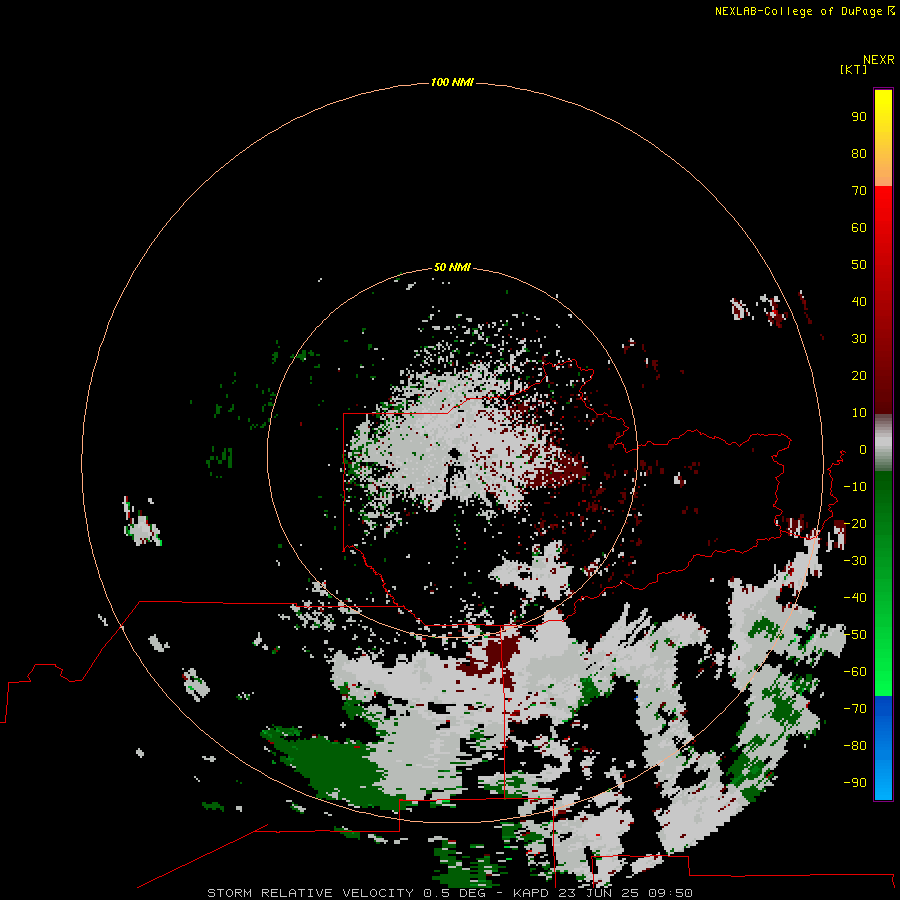
Task: Click the -30 value on the velocity scale
Action: coord(855,561)
